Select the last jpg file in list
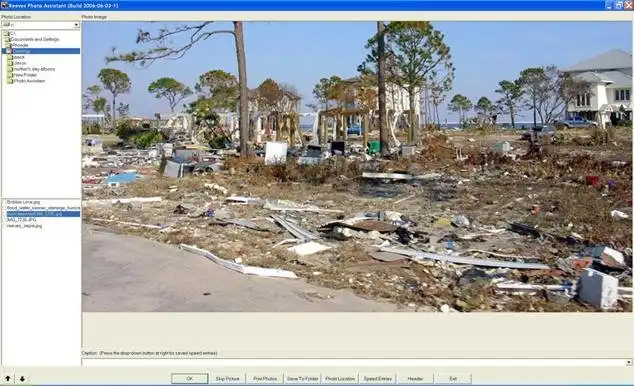 pyautogui.click(x=24, y=226)
